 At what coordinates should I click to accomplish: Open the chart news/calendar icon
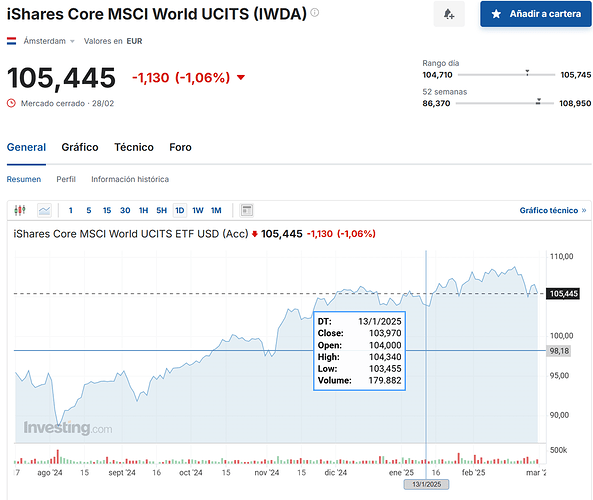tap(247, 210)
